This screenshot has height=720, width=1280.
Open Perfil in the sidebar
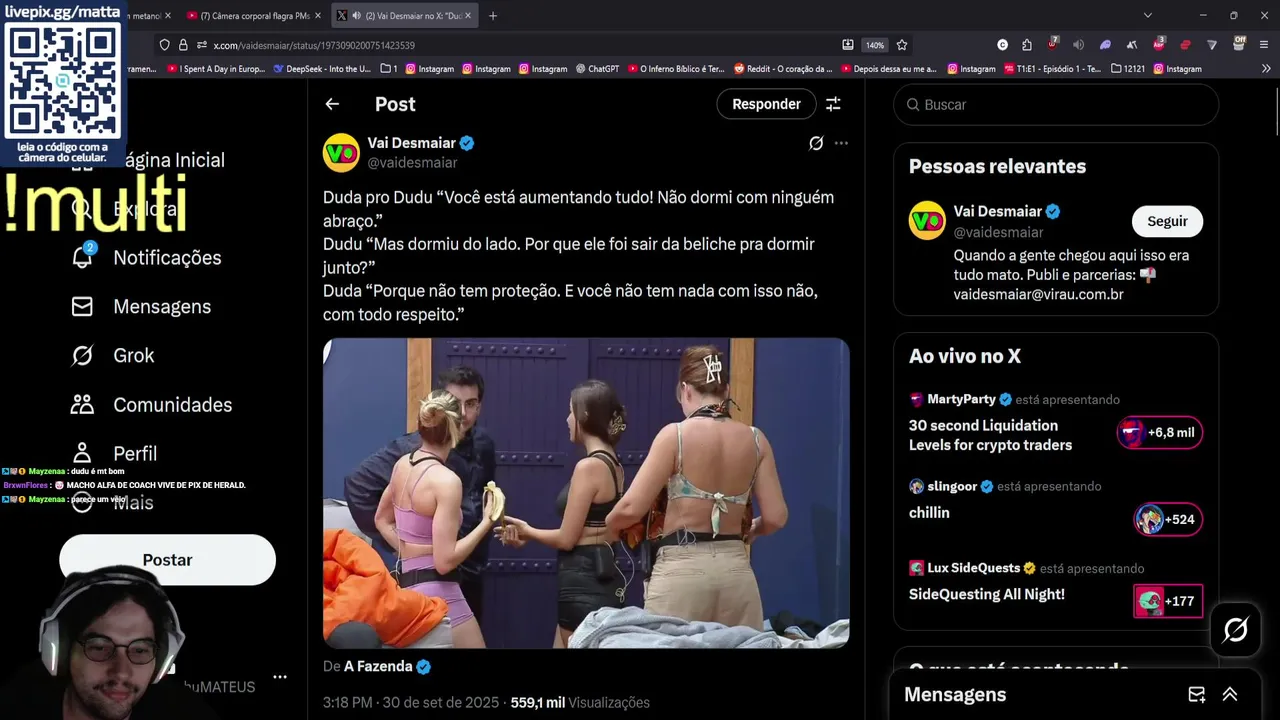tap(114, 453)
